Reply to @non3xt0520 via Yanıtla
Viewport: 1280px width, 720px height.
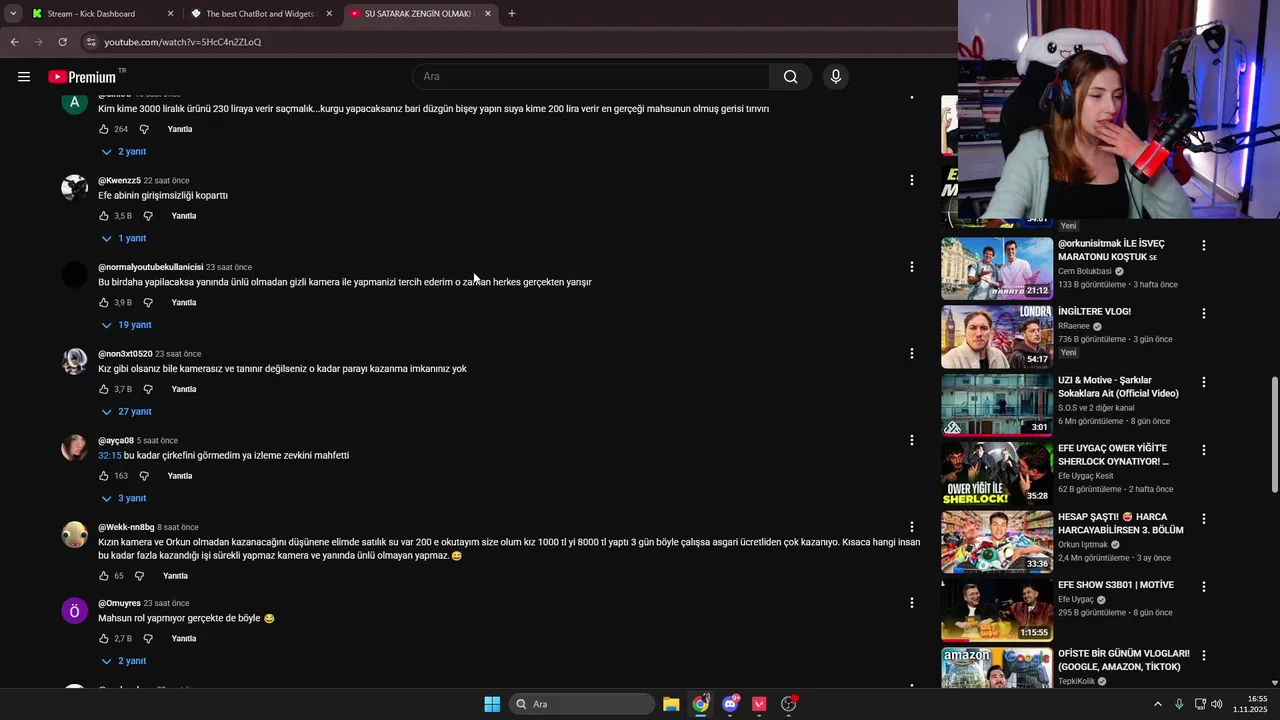coord(184,390)
